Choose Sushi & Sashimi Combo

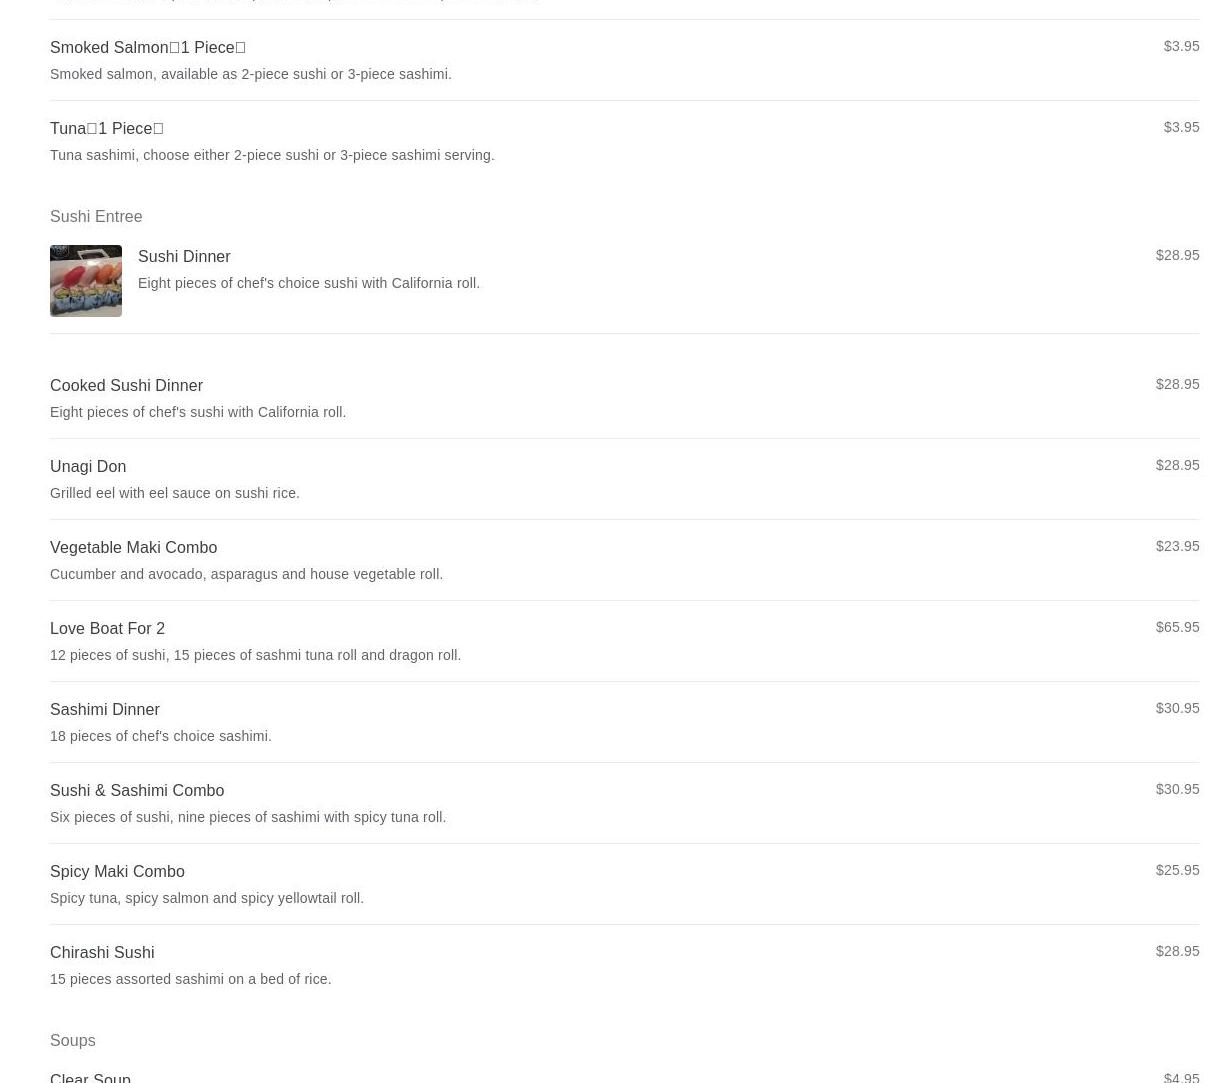624,803
